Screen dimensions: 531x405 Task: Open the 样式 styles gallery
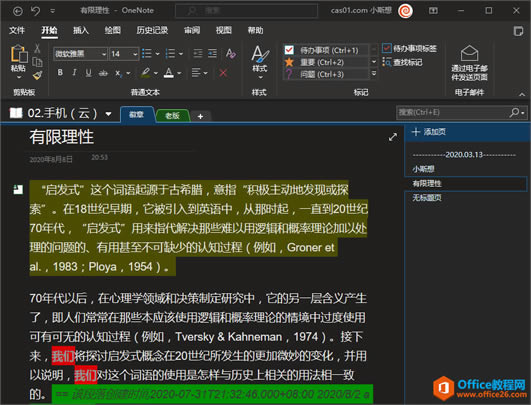click(260, 63)
